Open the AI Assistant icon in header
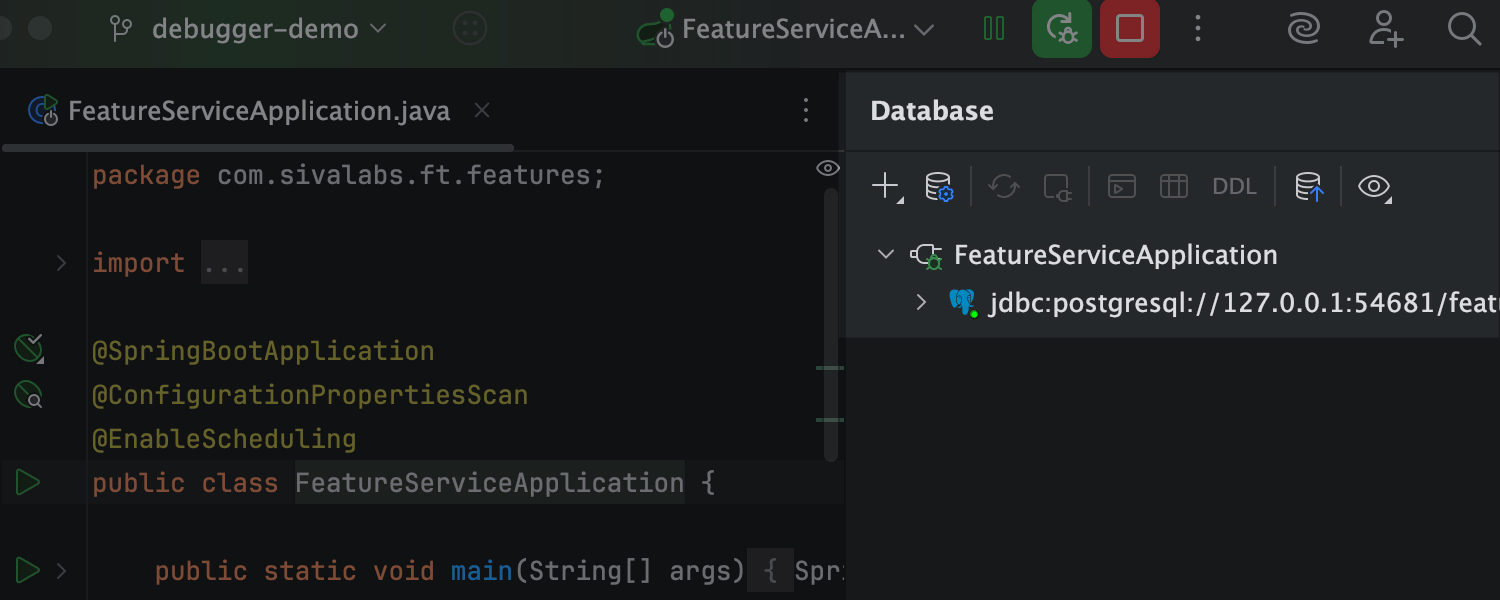The height and width of the screenshot is (600, 1500). 1303,29
